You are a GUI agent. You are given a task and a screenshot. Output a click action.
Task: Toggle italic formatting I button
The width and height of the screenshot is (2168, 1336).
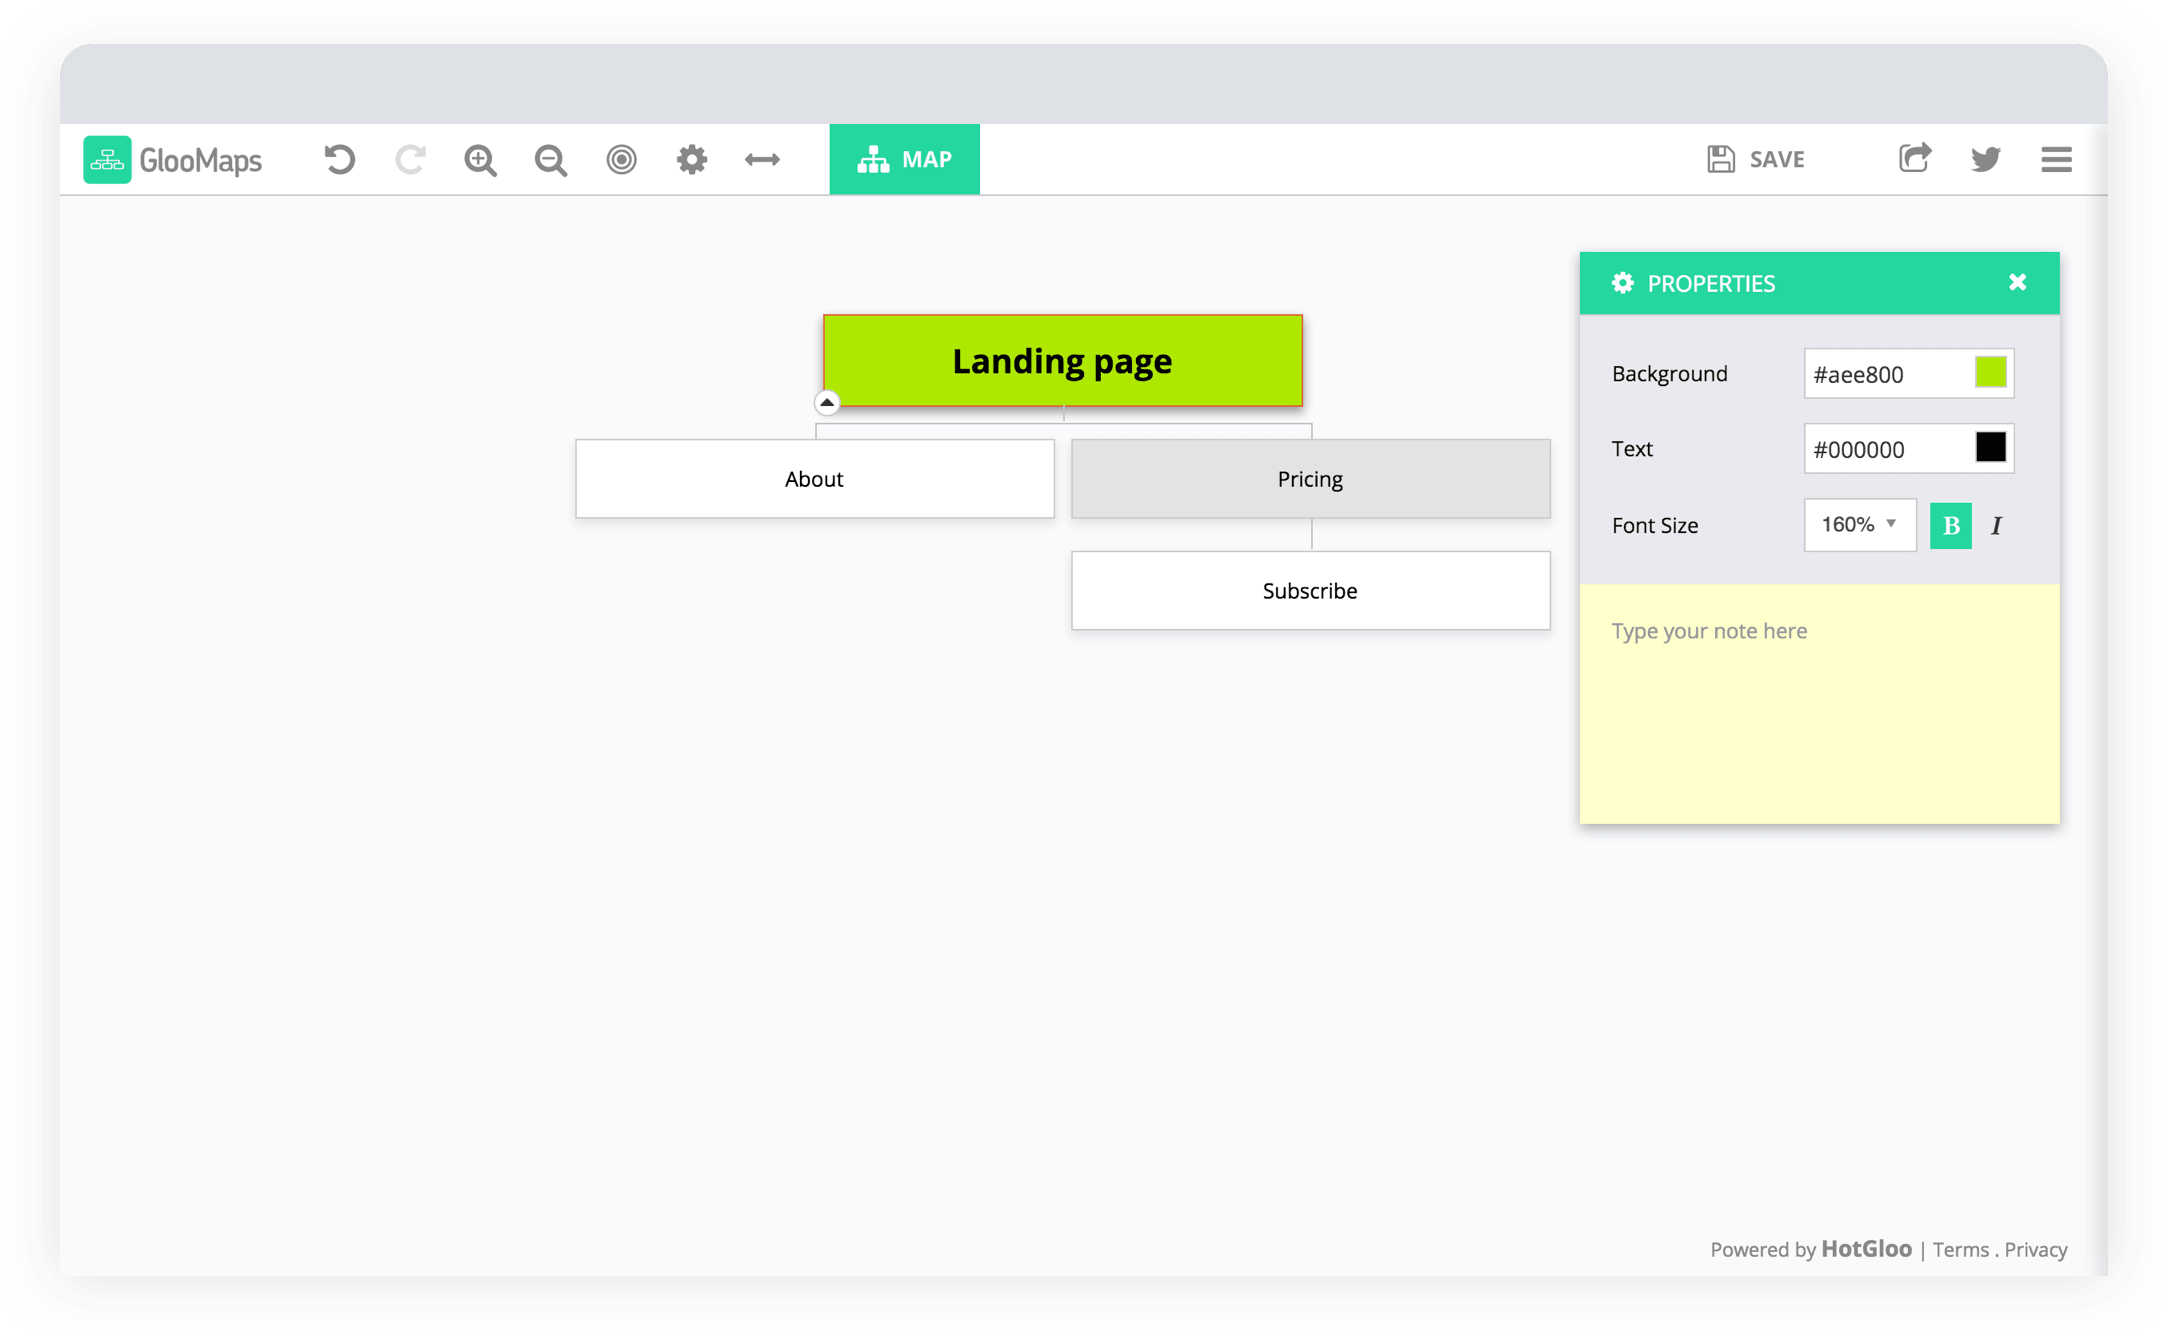(x=1996, y=526)
